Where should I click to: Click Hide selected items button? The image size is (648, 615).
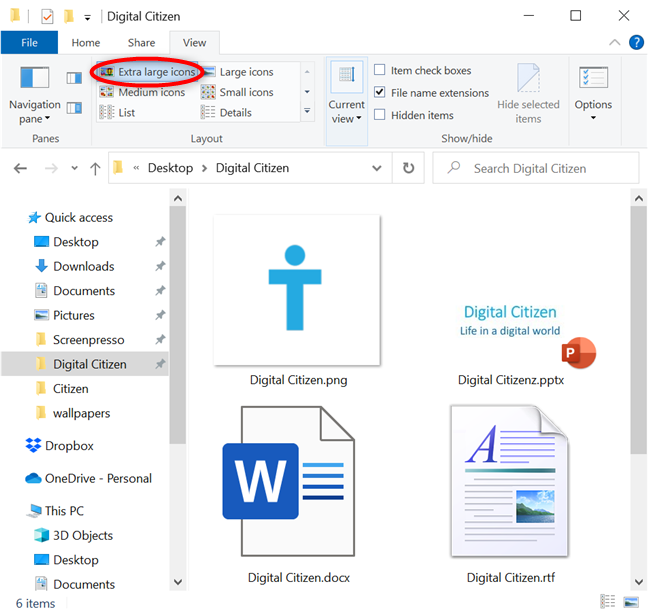(528, 94)
